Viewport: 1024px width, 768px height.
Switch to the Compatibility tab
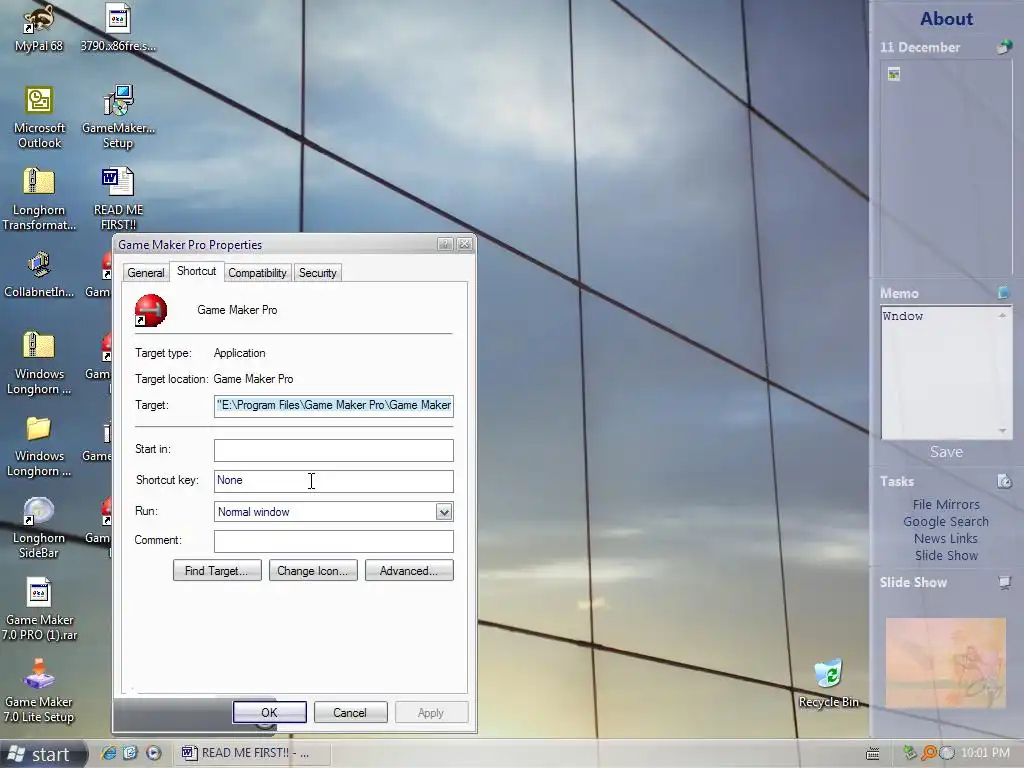click(257, 273)
